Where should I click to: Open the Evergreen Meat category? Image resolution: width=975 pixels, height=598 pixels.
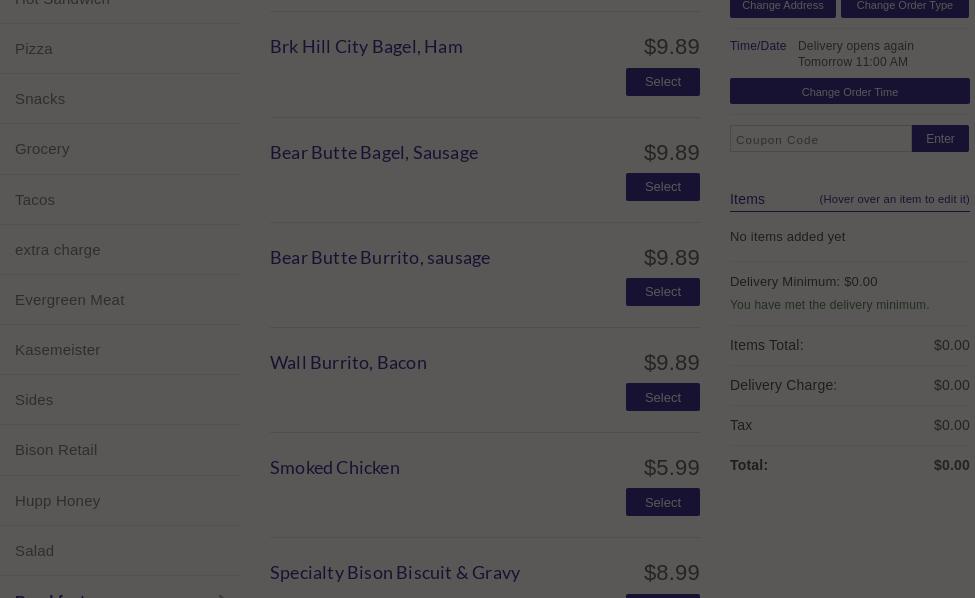pyautogui.click(x=70, y=300)
